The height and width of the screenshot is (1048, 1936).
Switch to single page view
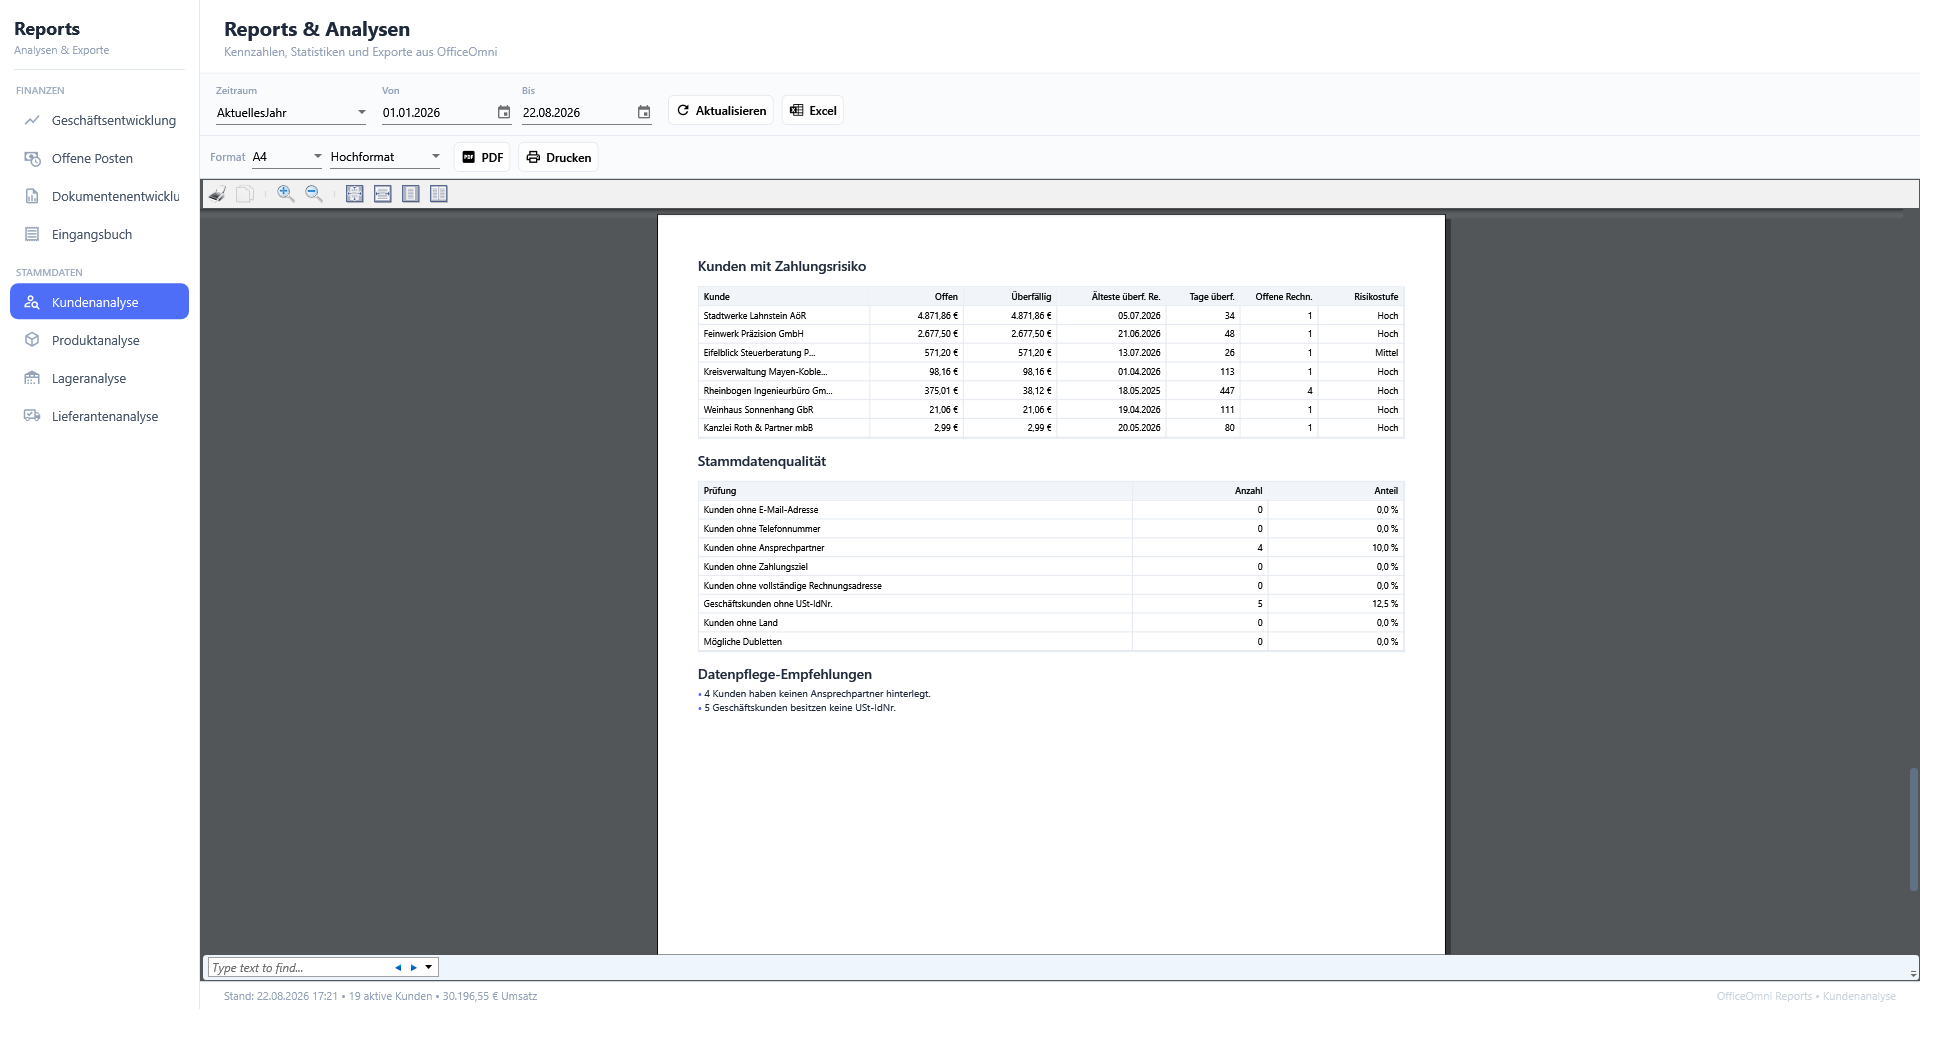(x=411, y=194)
